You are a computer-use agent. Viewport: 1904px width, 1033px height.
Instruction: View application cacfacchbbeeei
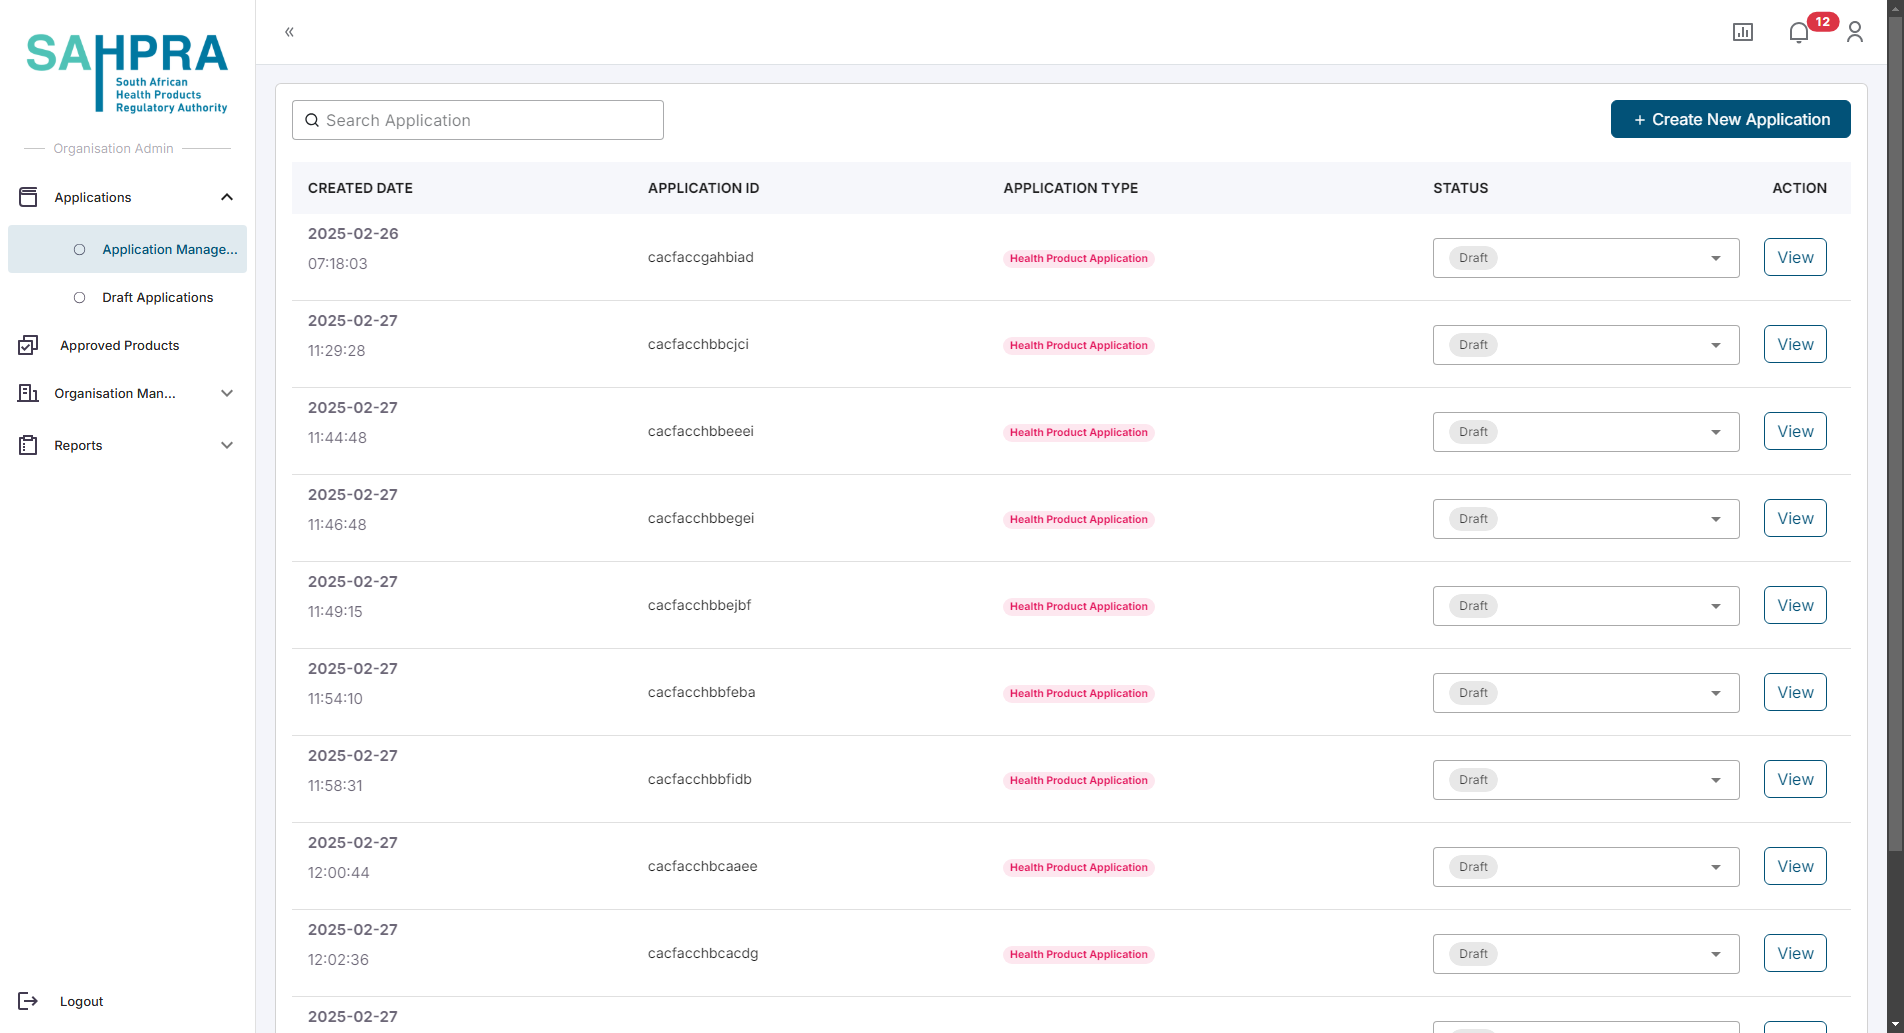(1794, 431)
